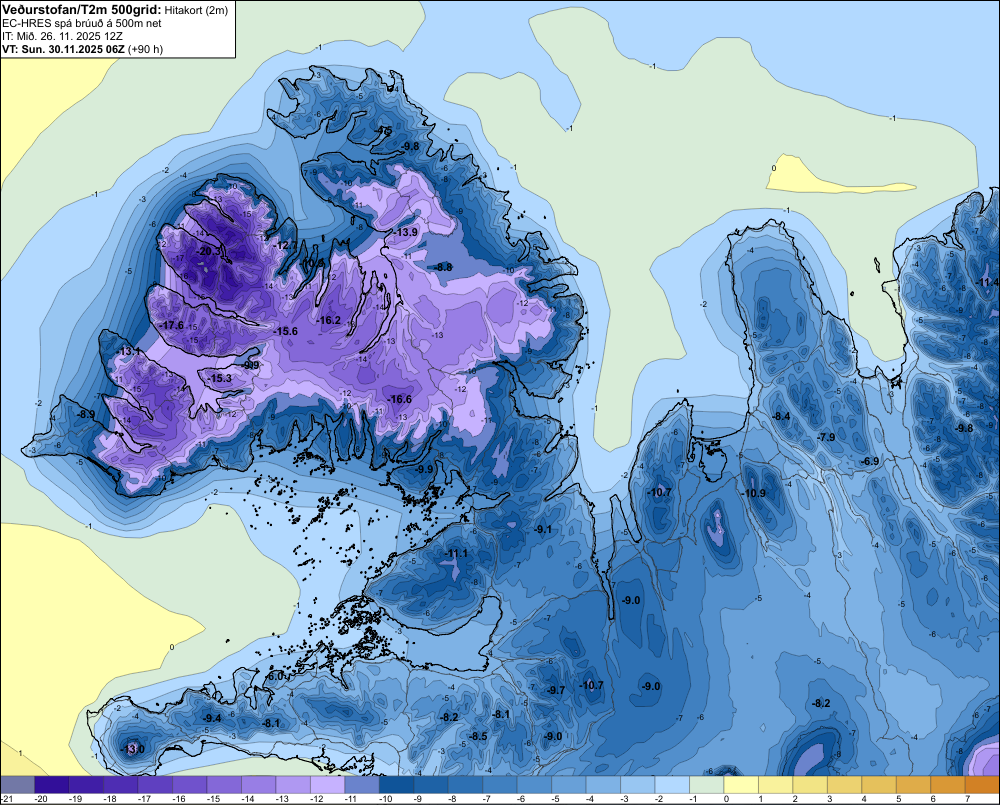Click the -8.8 temperature label
1000x805 pixels.
point(442,267)
